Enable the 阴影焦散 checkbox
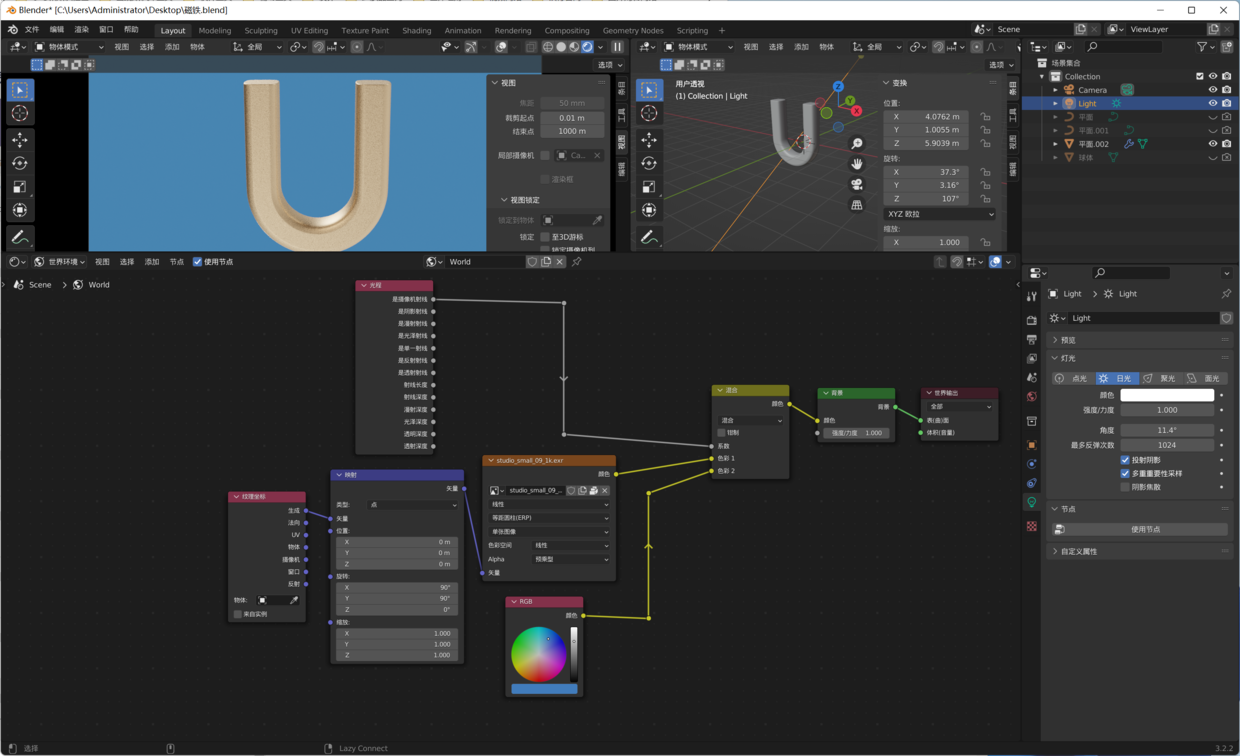The width and height of the screenshot is (1240, 756). point(1125,487)
